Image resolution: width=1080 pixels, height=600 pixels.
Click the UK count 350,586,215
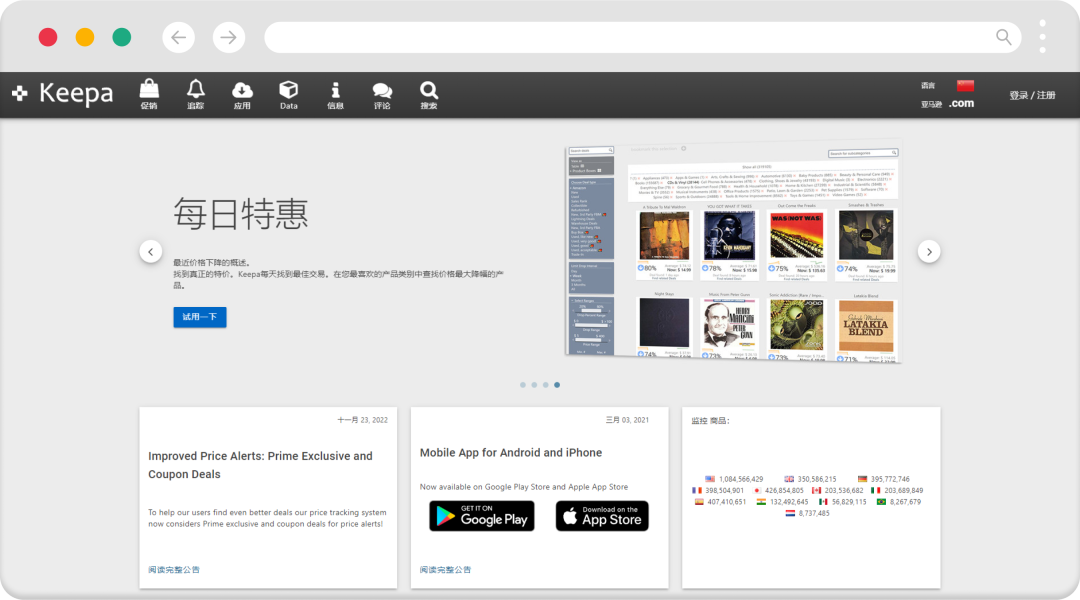pos(817,479)
